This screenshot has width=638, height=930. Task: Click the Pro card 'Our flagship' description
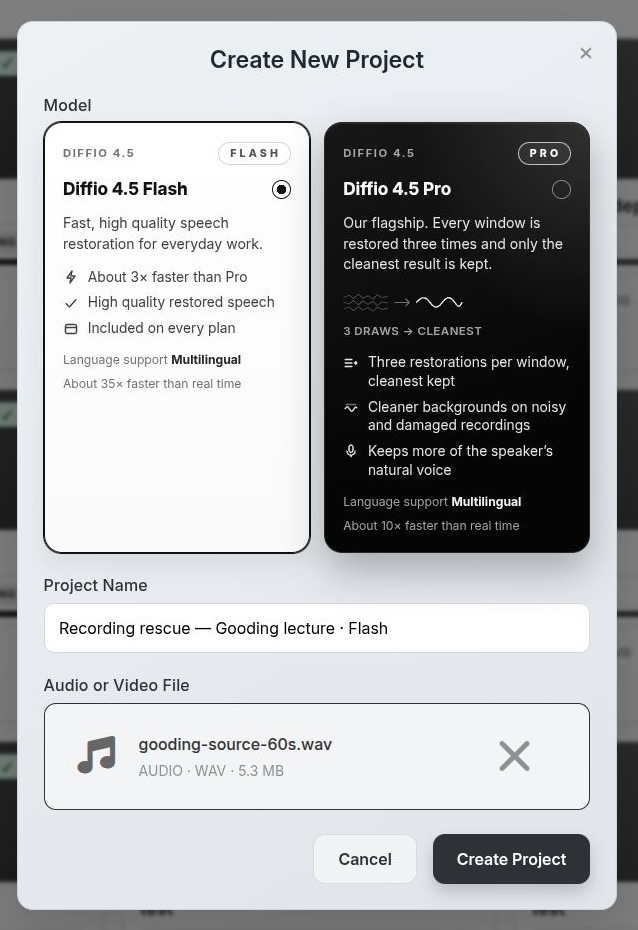pyautogui.click(x=453, y=243)
